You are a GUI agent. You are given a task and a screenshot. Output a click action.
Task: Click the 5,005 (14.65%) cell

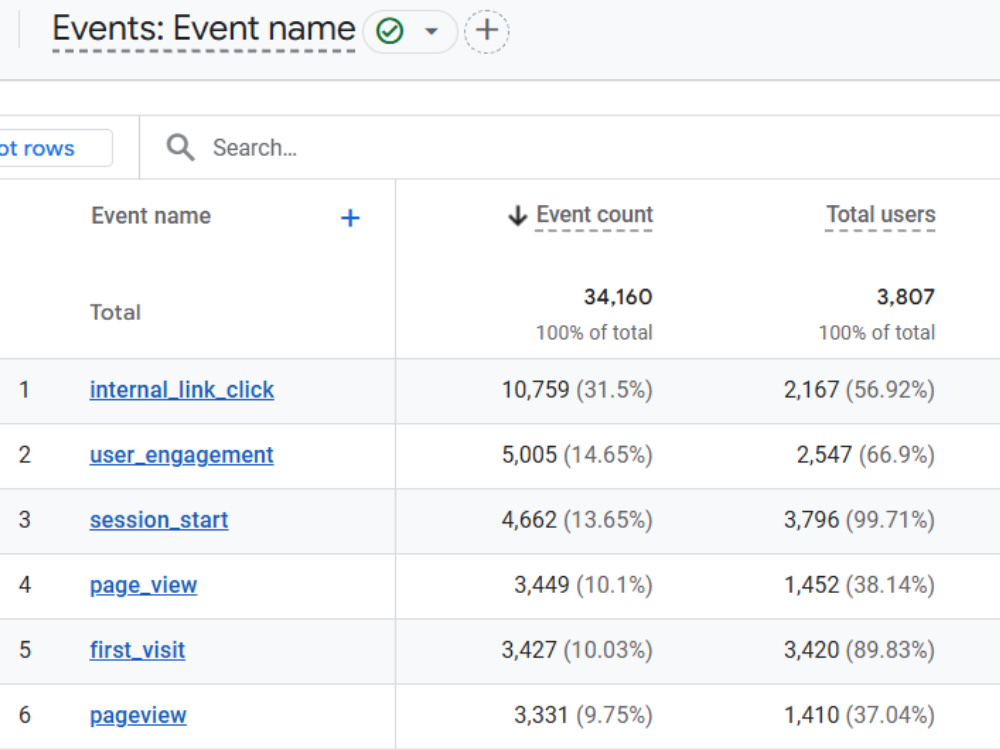(577, 455)
